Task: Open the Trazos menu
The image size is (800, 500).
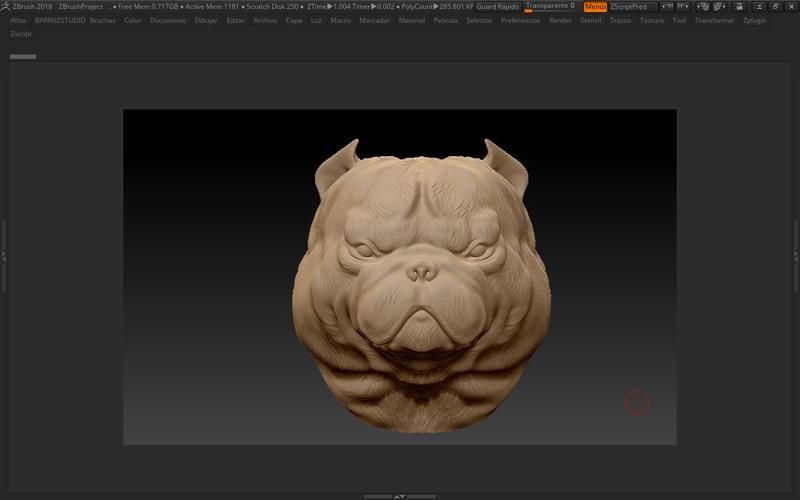Action: pyautogui.click(x=620, y=20)
